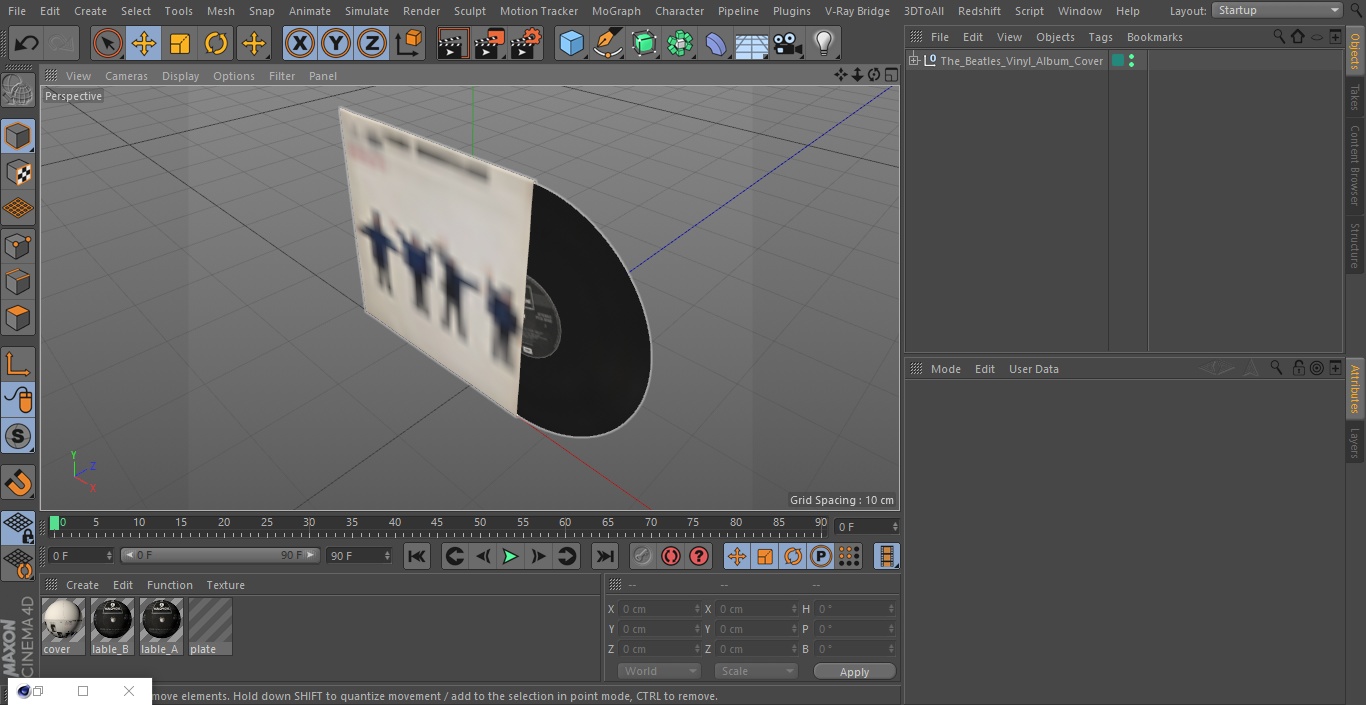Screen dimensions: 1366x705
Task: Open the Content Browser side tab
Action: coord(1355,164)
